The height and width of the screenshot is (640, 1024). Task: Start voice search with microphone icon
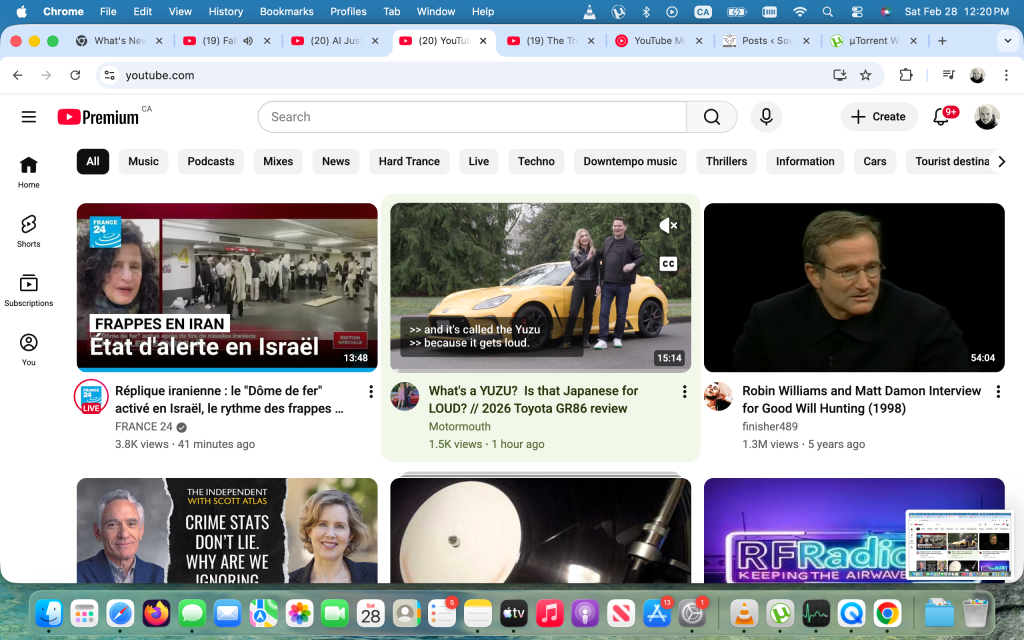coord(766,117)
